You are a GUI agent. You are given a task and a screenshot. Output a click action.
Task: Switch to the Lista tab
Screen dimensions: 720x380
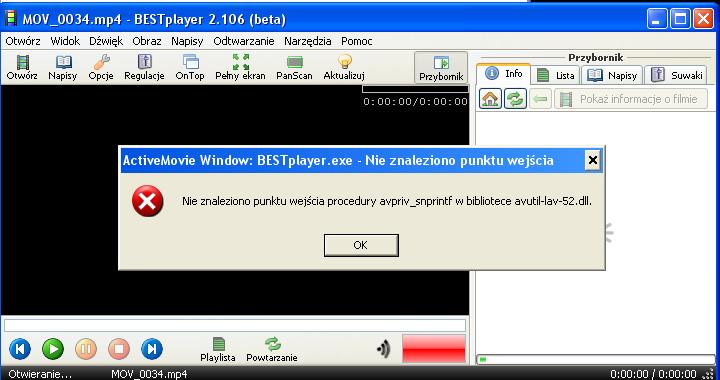pos(556,75)
